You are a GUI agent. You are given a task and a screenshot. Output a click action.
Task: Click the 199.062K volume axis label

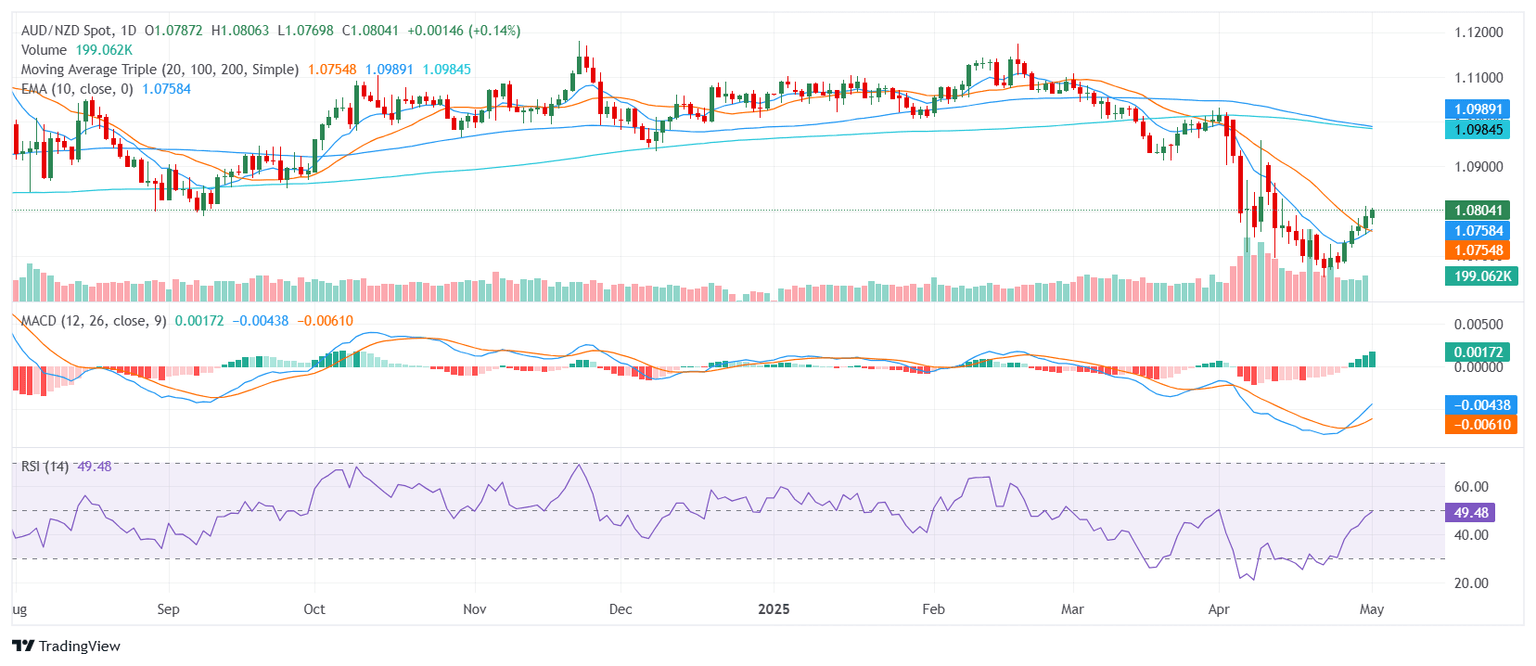coord(1481,276)
